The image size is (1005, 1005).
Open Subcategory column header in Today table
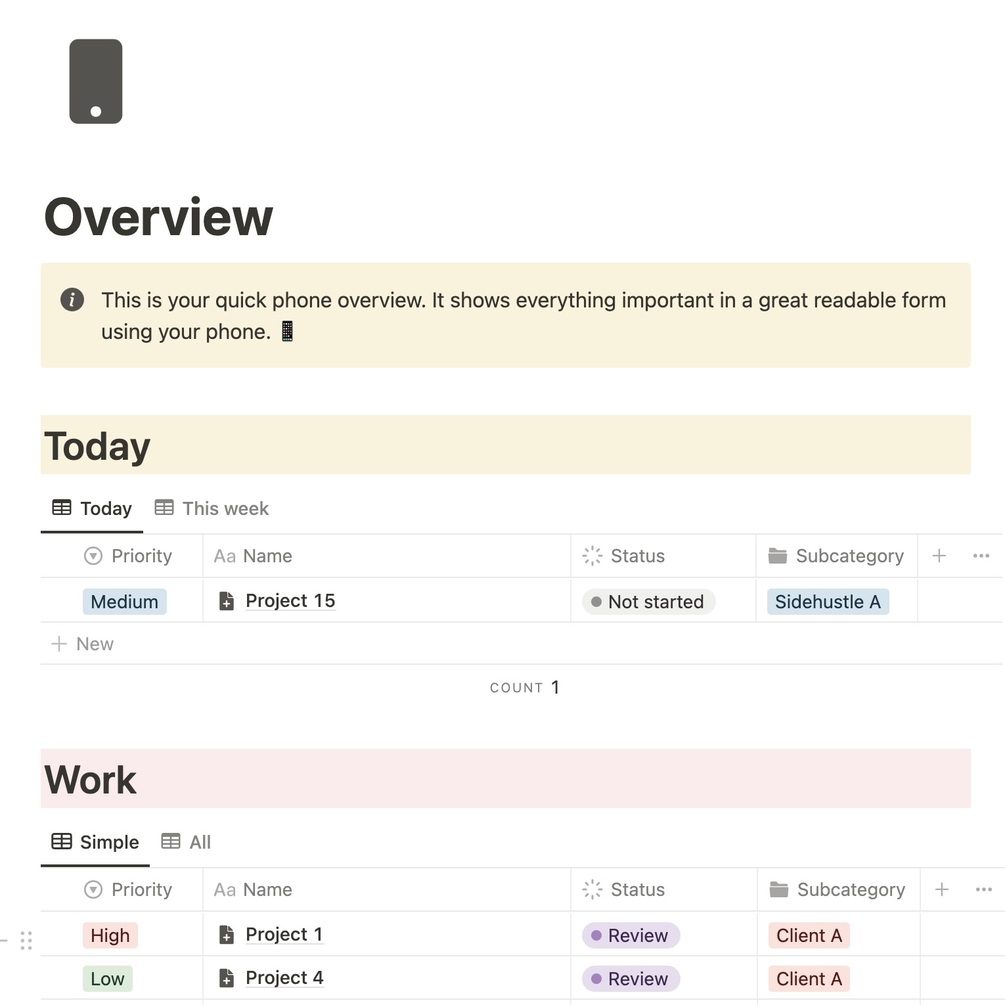point(836,556)
